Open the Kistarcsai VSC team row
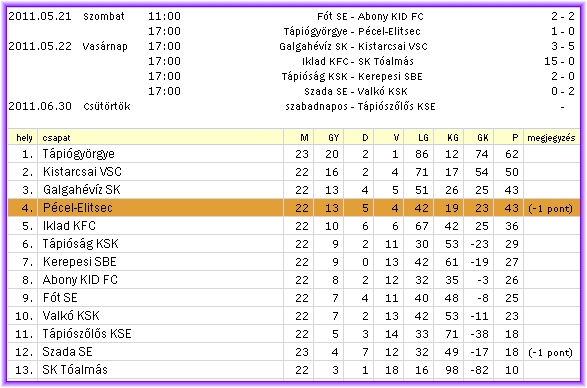This screenshot has height=388, width=587. click(x=294, y=172)
